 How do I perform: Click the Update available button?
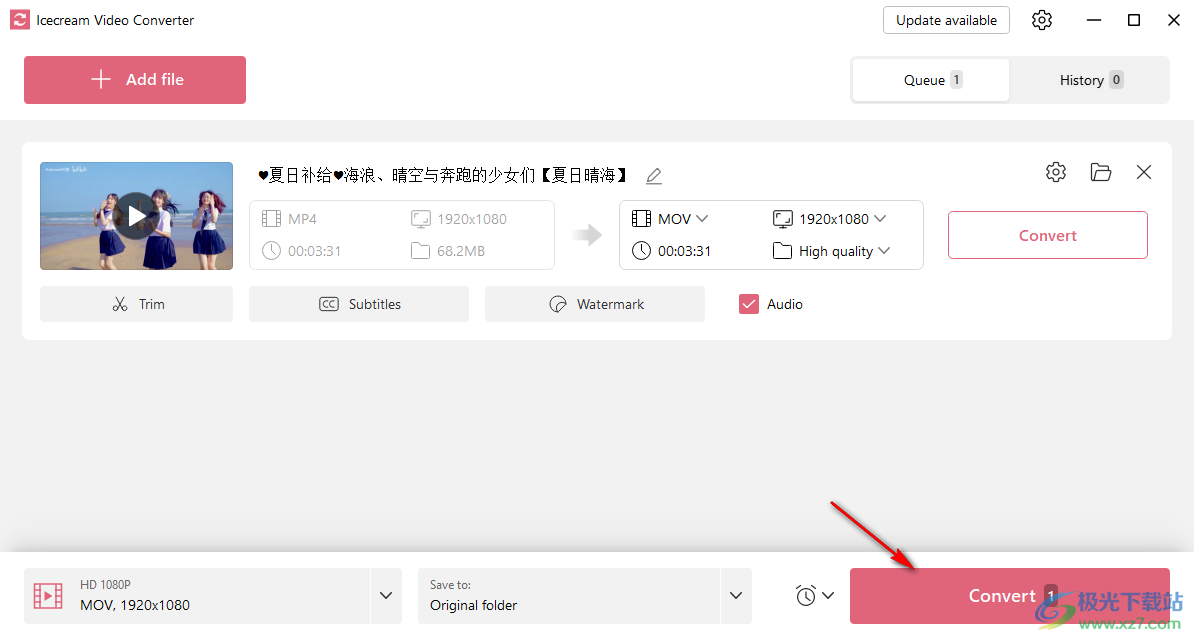pyautogui.click(x=947, y=20)
